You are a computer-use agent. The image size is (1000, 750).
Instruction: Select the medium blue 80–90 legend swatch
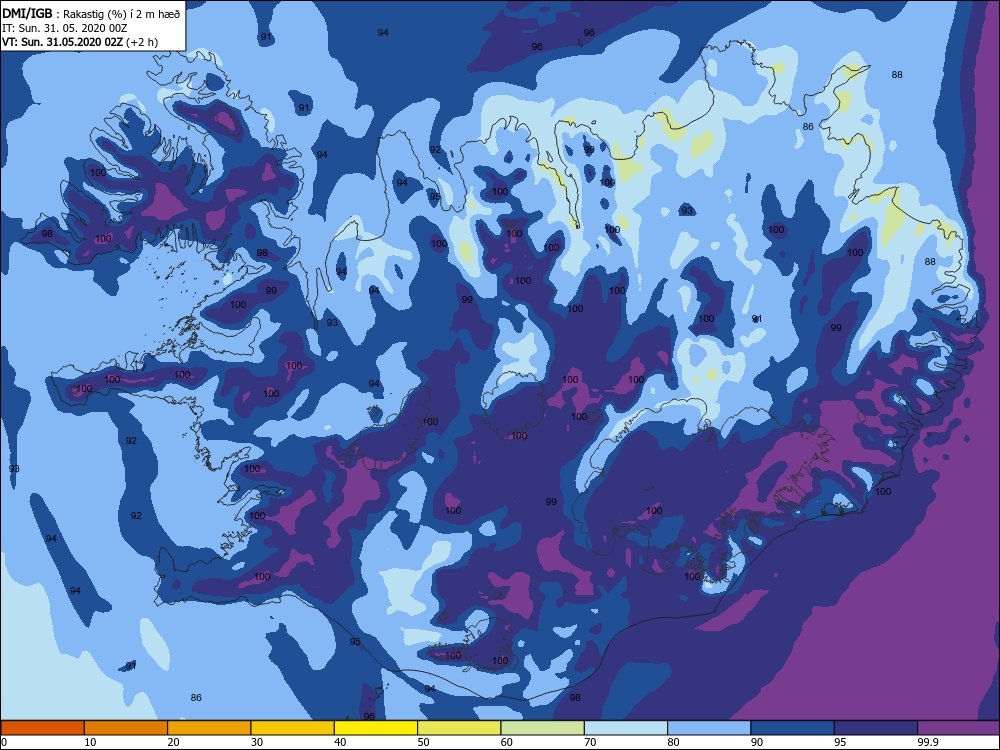click(x=709, y=728)
